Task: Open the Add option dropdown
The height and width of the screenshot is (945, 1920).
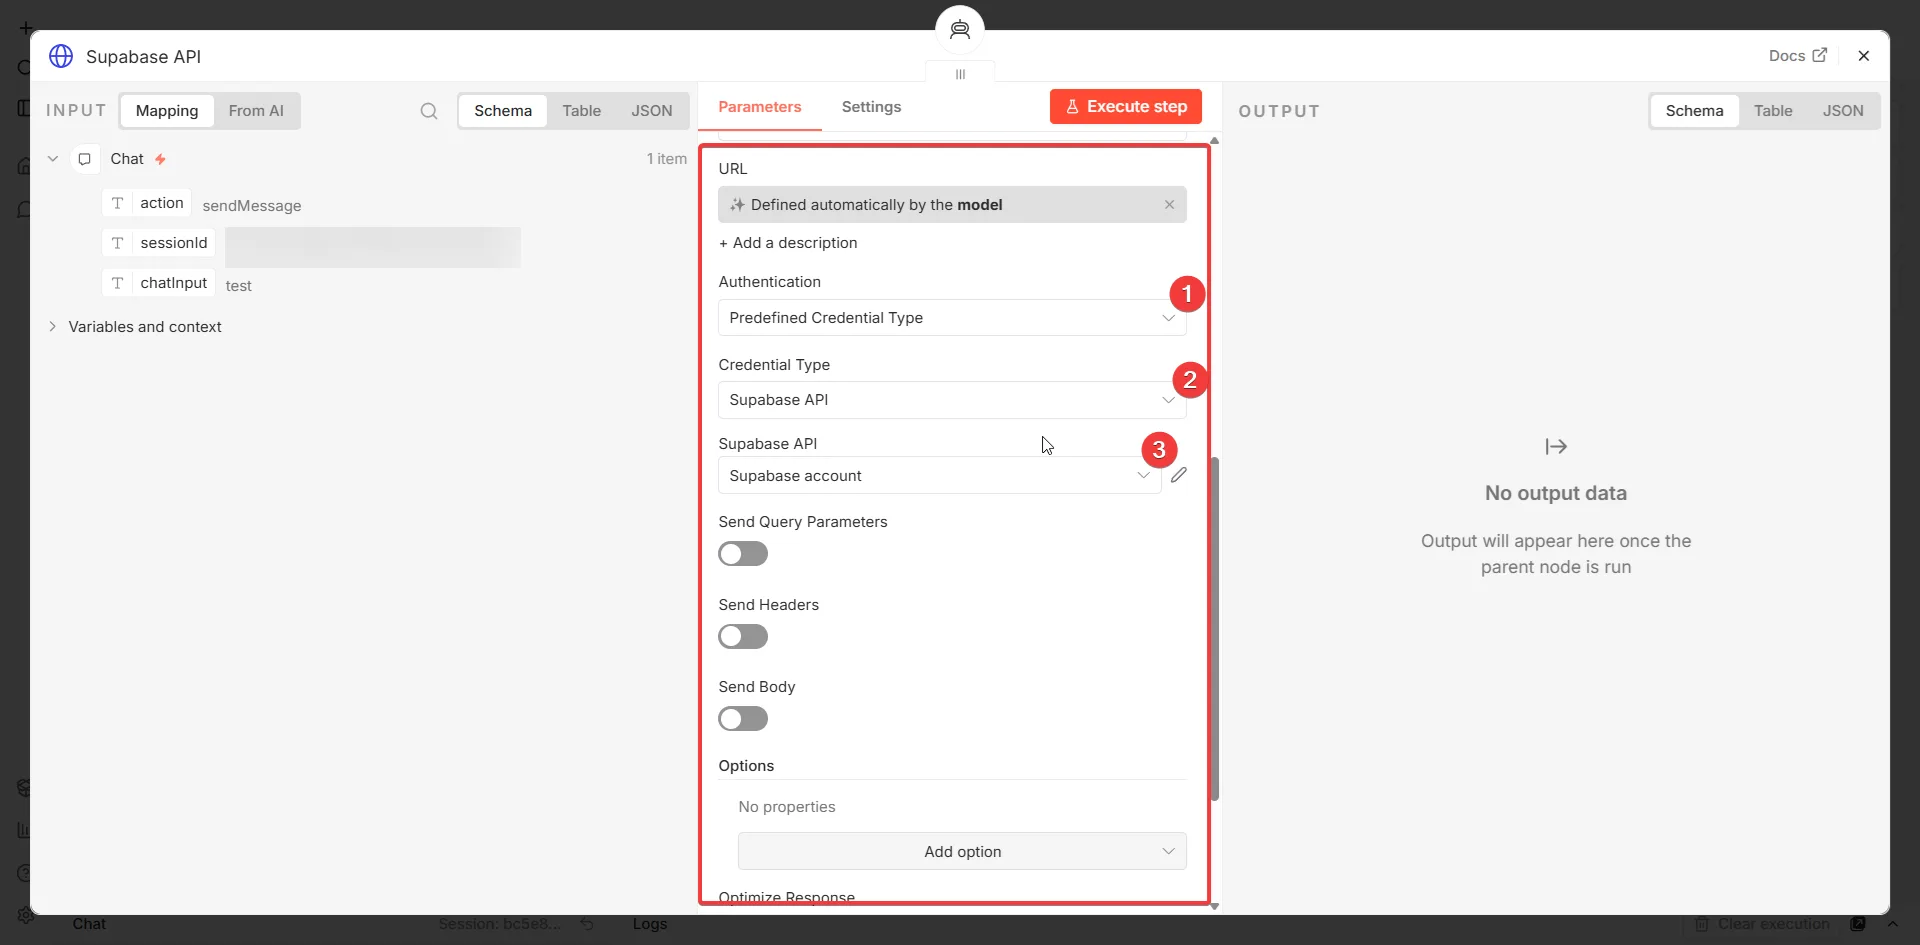Action: click(962, 852)
